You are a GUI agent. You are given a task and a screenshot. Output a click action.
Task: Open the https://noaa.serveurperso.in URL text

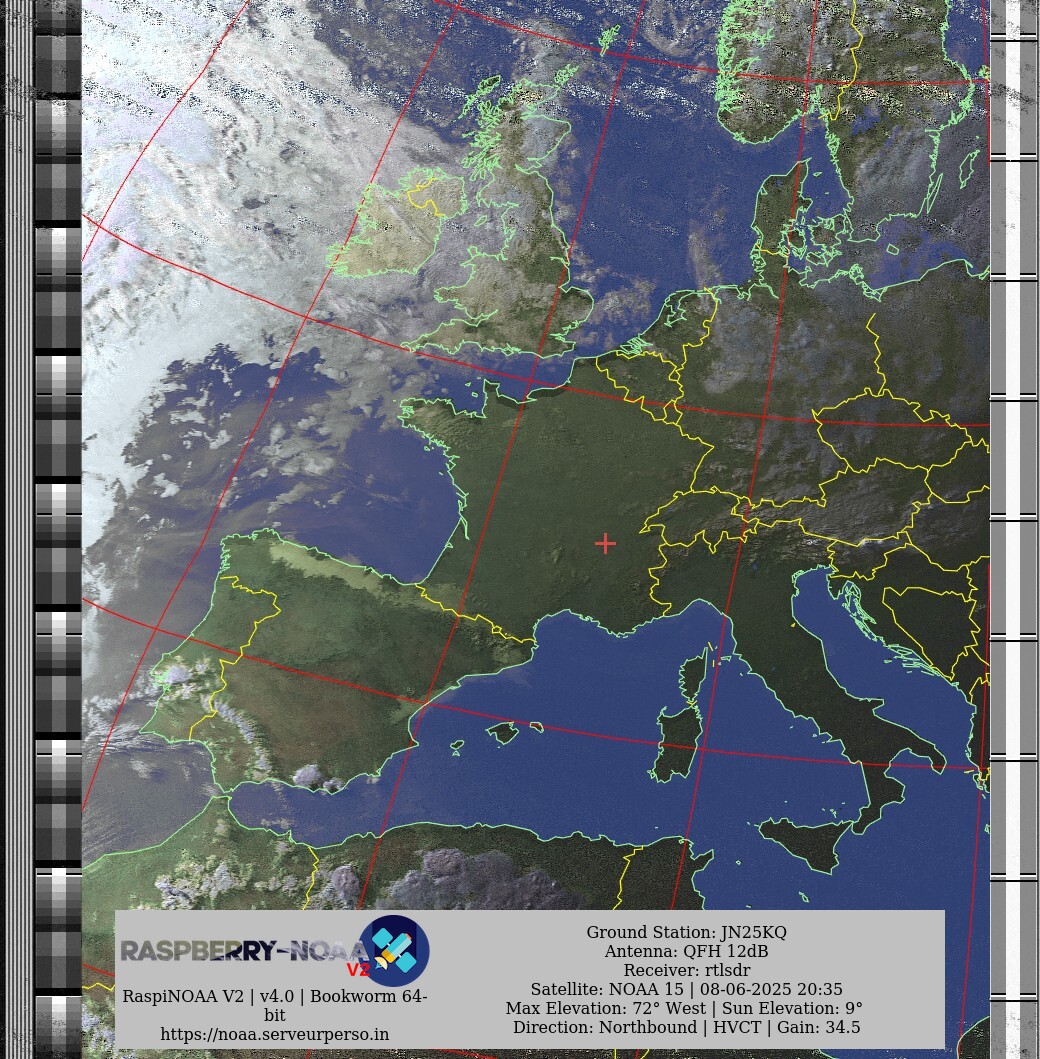[275, 1034]
